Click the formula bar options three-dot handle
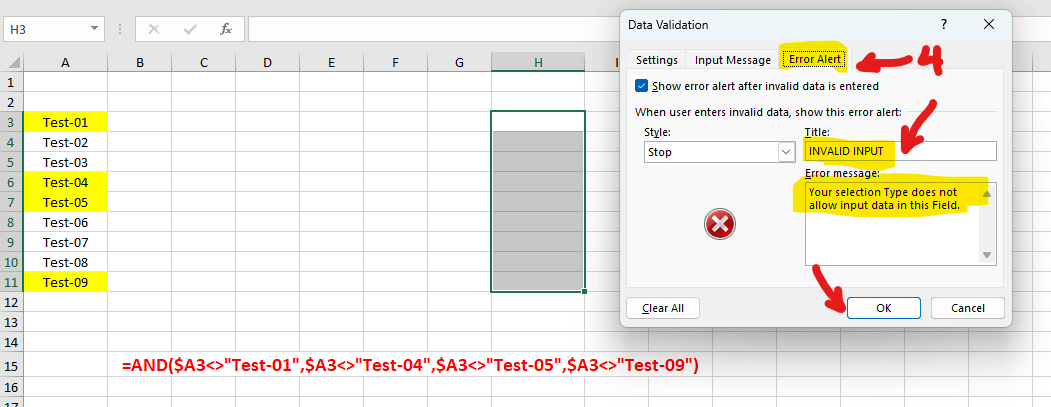Viewport: 1051px width, 407px height. click(120, 30)
